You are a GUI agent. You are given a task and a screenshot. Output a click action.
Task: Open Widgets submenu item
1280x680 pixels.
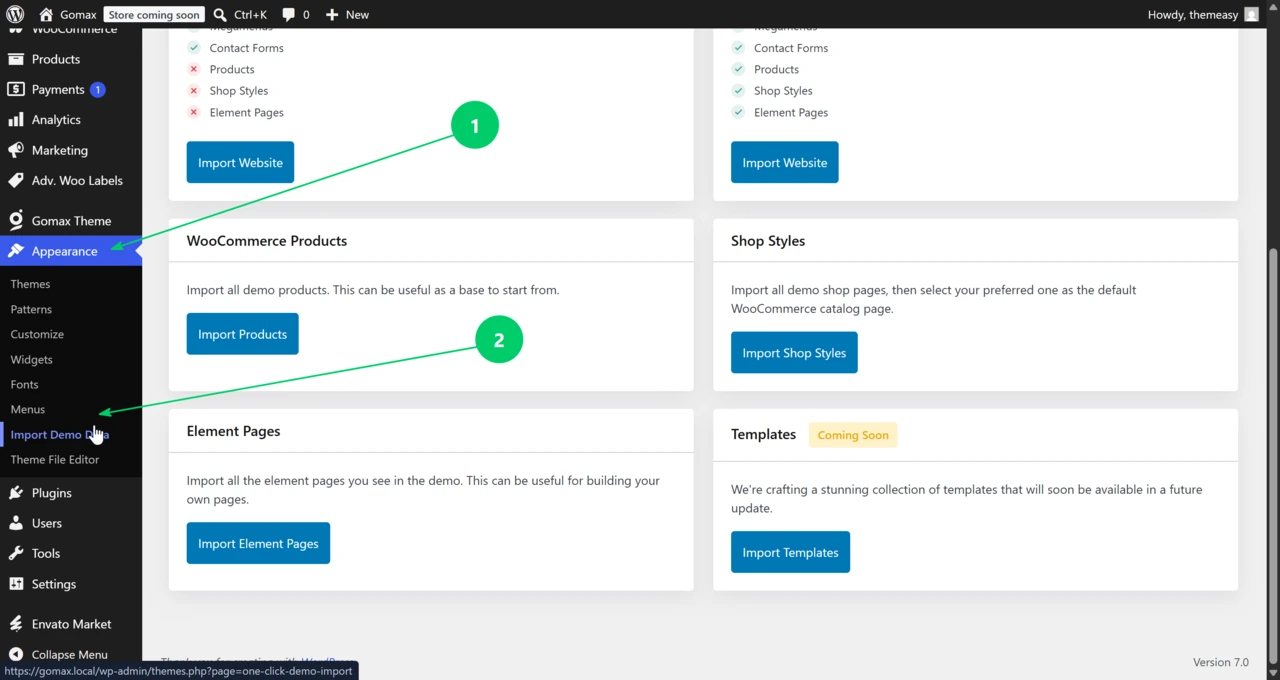pyautogui.click(x=31, y=359)
